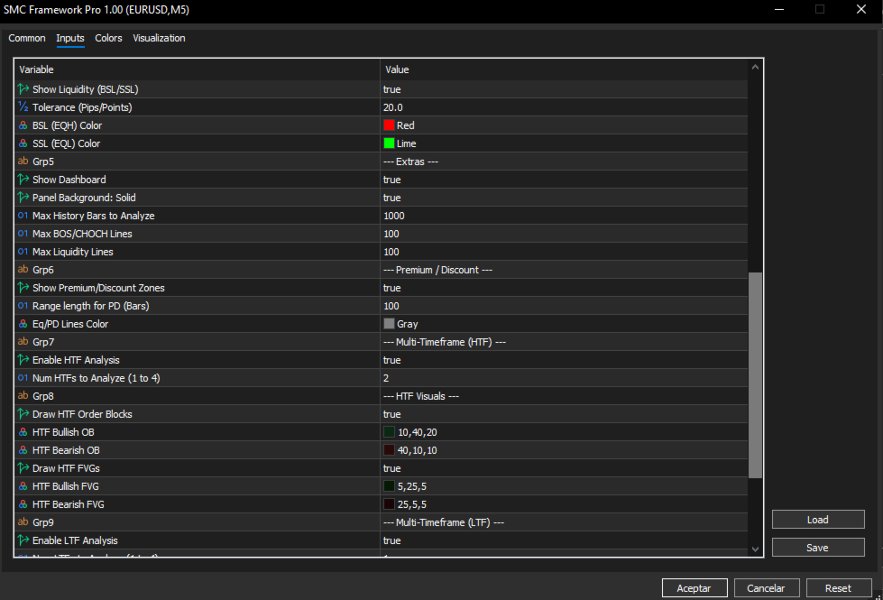
Task: Click the Max Liquidity Lines value field
Action: tap(564, 252)
